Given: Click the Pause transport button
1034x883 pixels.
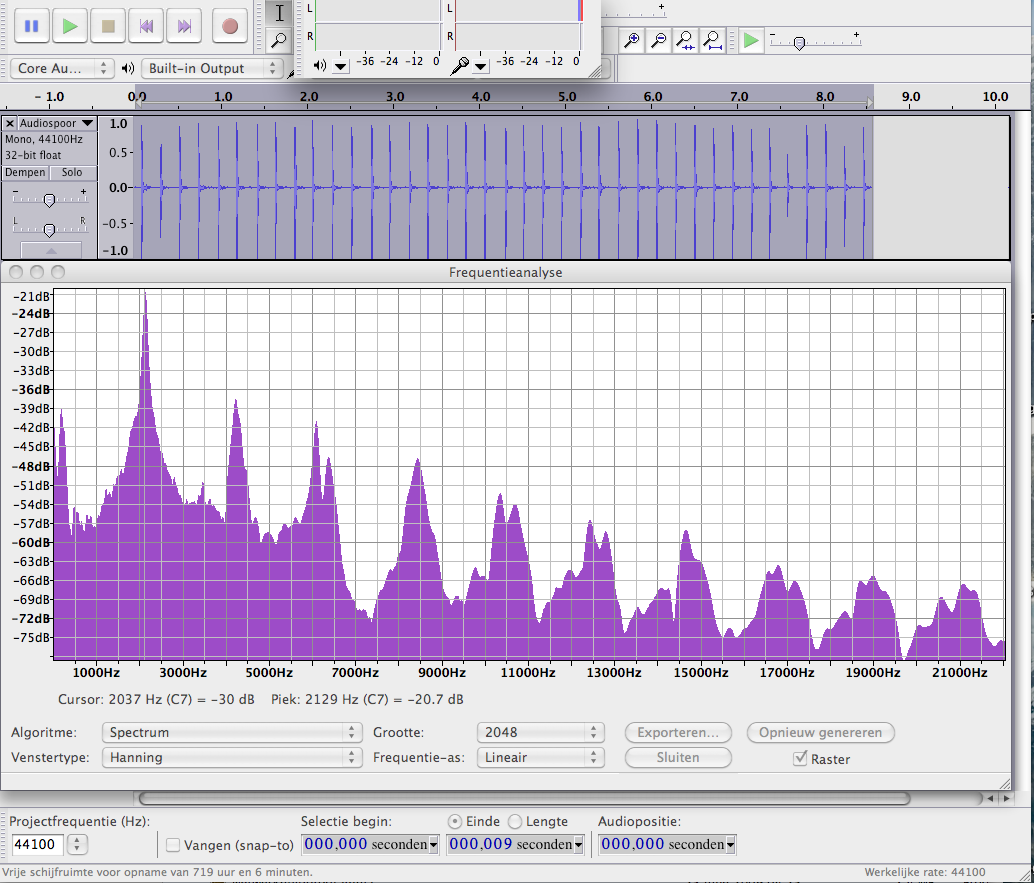Looking at the screenshot, I should coord(32,26).
